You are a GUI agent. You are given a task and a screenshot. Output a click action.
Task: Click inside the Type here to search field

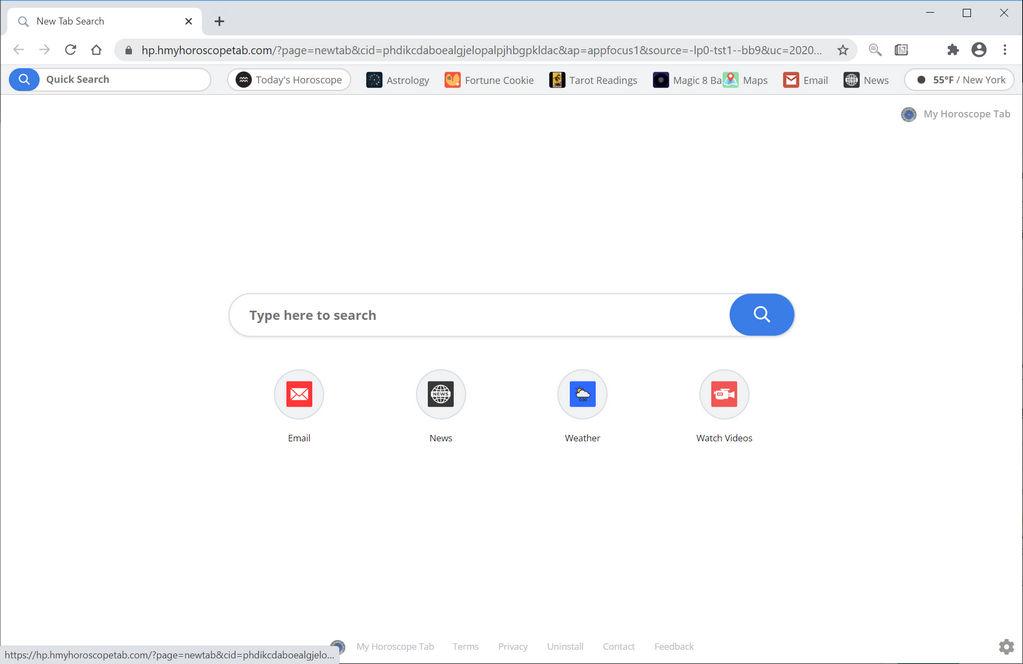(450, 314)
